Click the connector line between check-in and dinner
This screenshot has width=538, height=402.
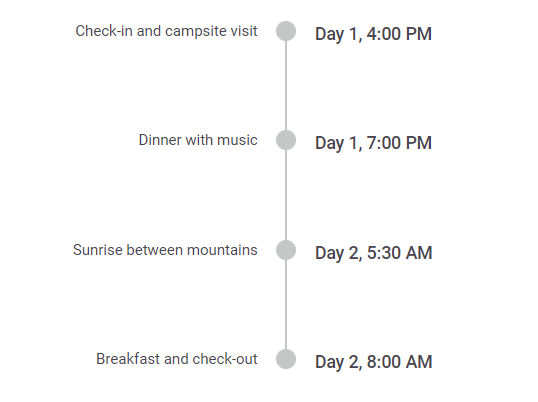tap(286, 86)
